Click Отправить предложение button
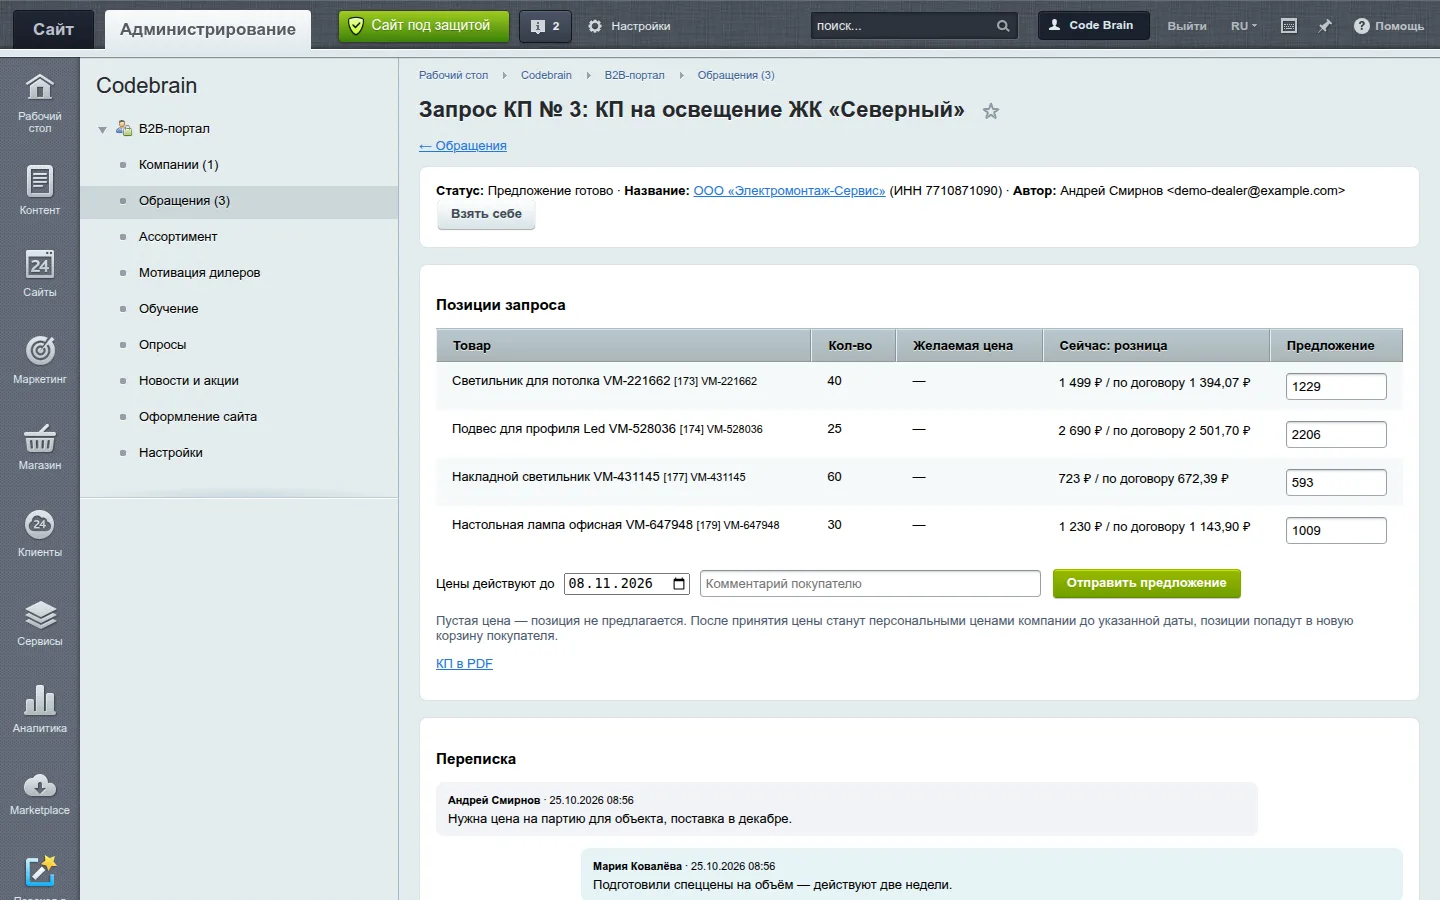Viewport: 1440px width, 900px height. pos(1146,583)
